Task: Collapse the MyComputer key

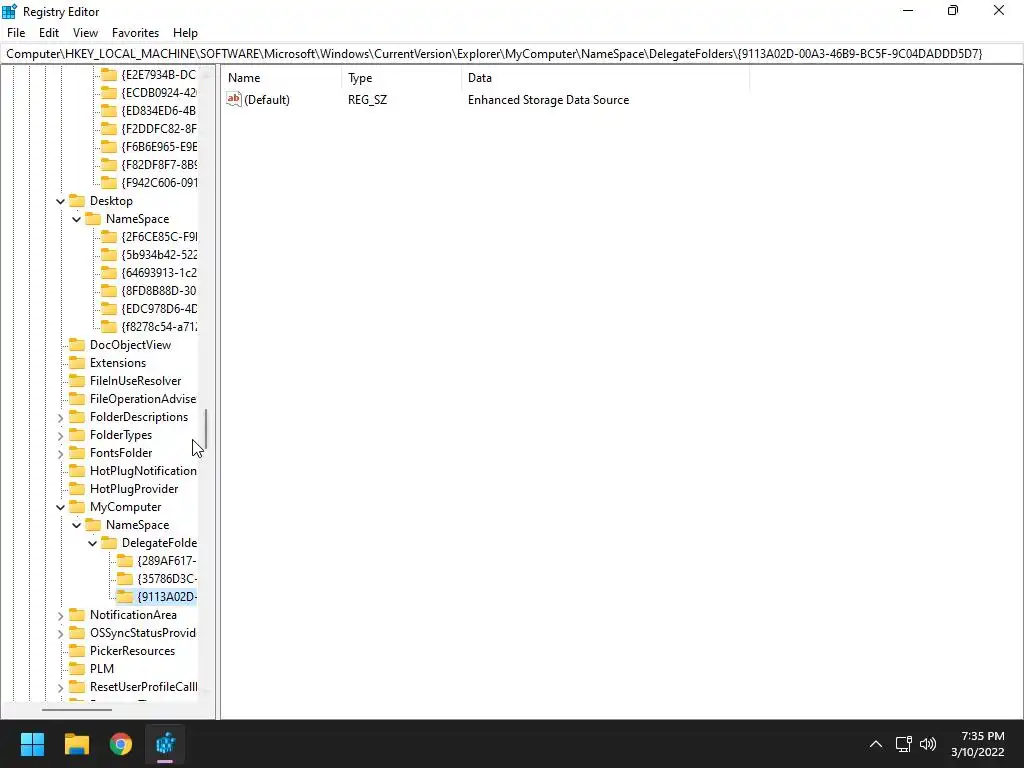Action: (x=60, y=507)
